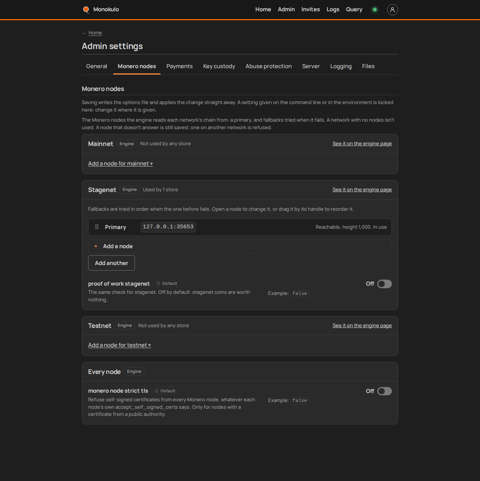Open Stagenet's See it on the engine page link
480x481 pixels.
pos(362,190)
